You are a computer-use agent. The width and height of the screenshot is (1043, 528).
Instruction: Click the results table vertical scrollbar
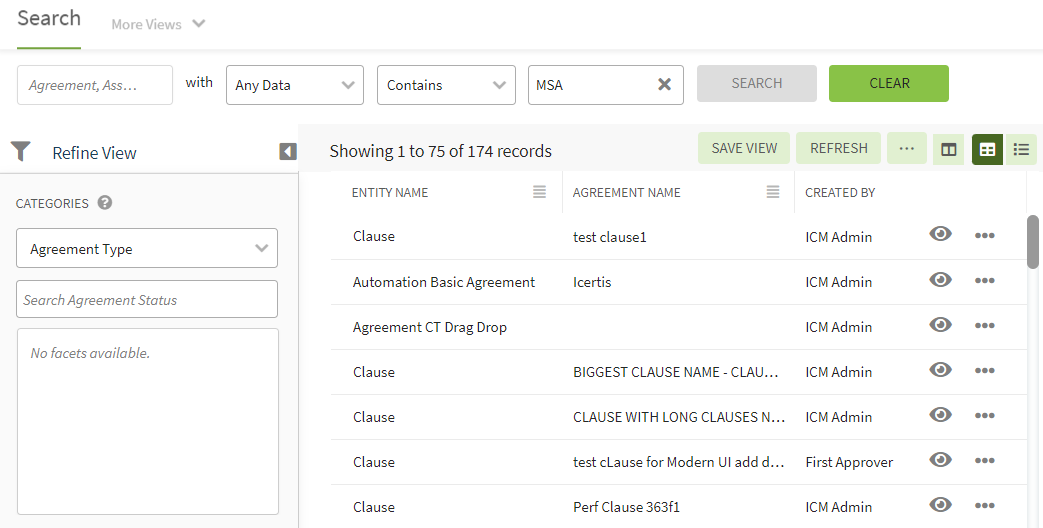point(1033,242)
